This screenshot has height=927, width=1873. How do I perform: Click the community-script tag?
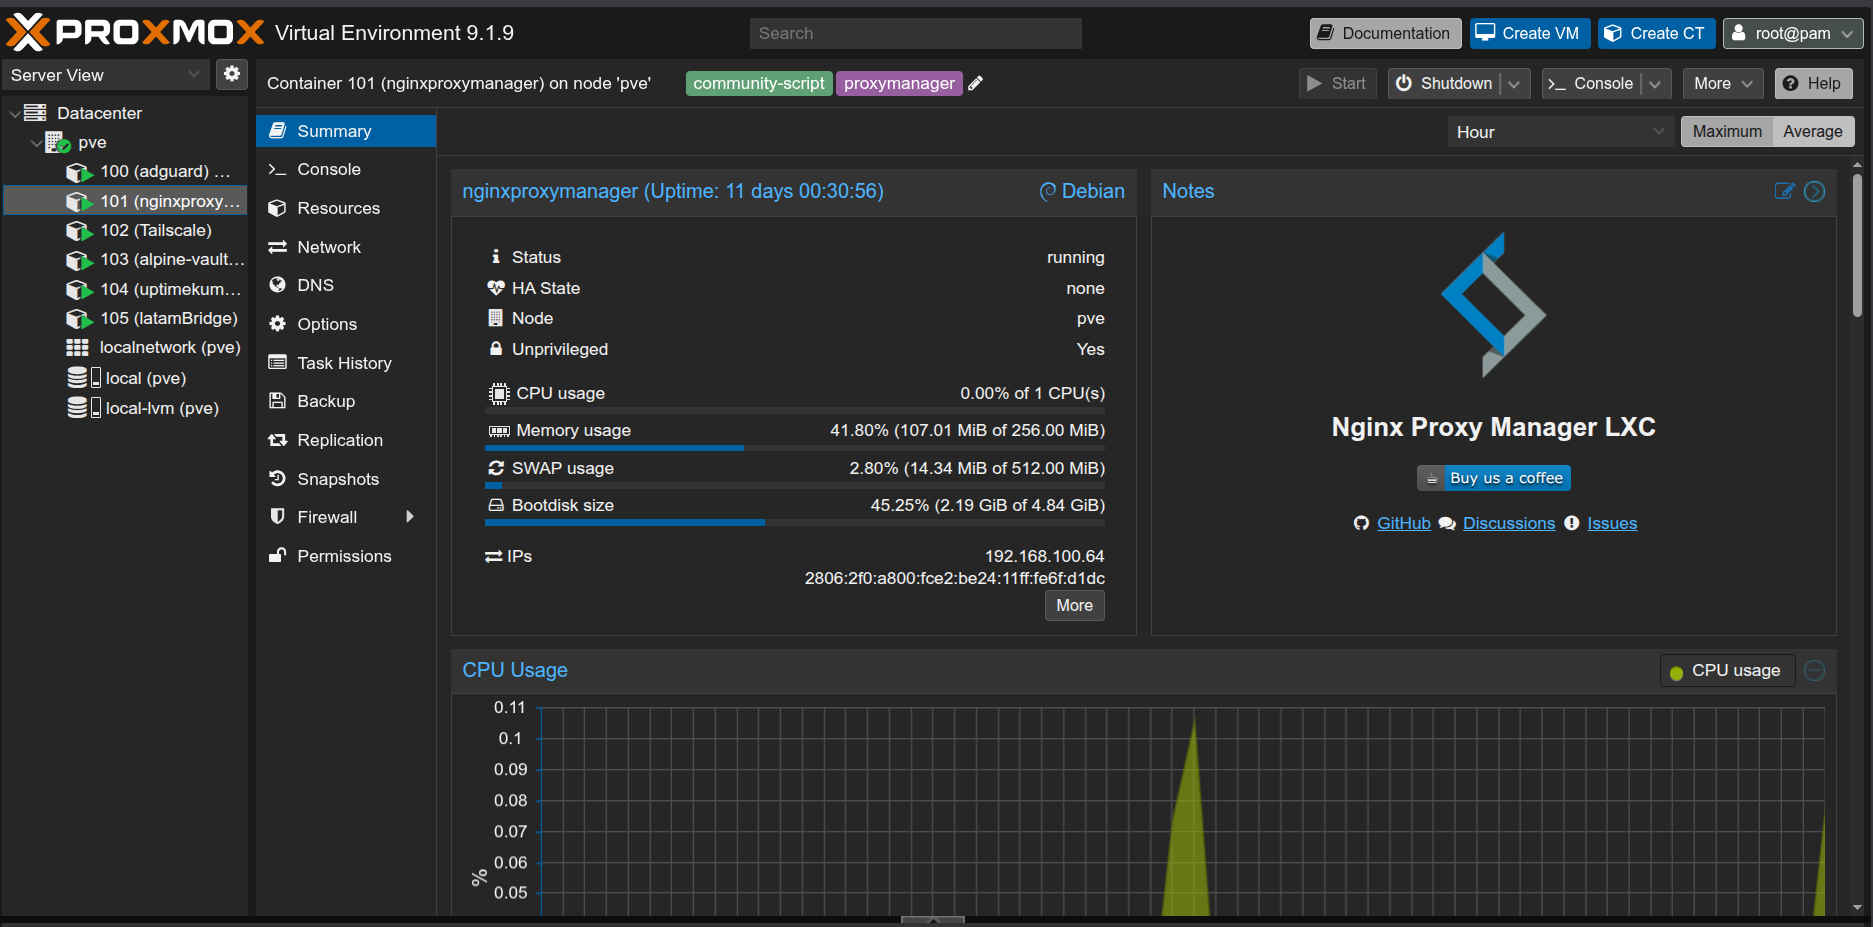pyautogui.click(x=759, y=84)
